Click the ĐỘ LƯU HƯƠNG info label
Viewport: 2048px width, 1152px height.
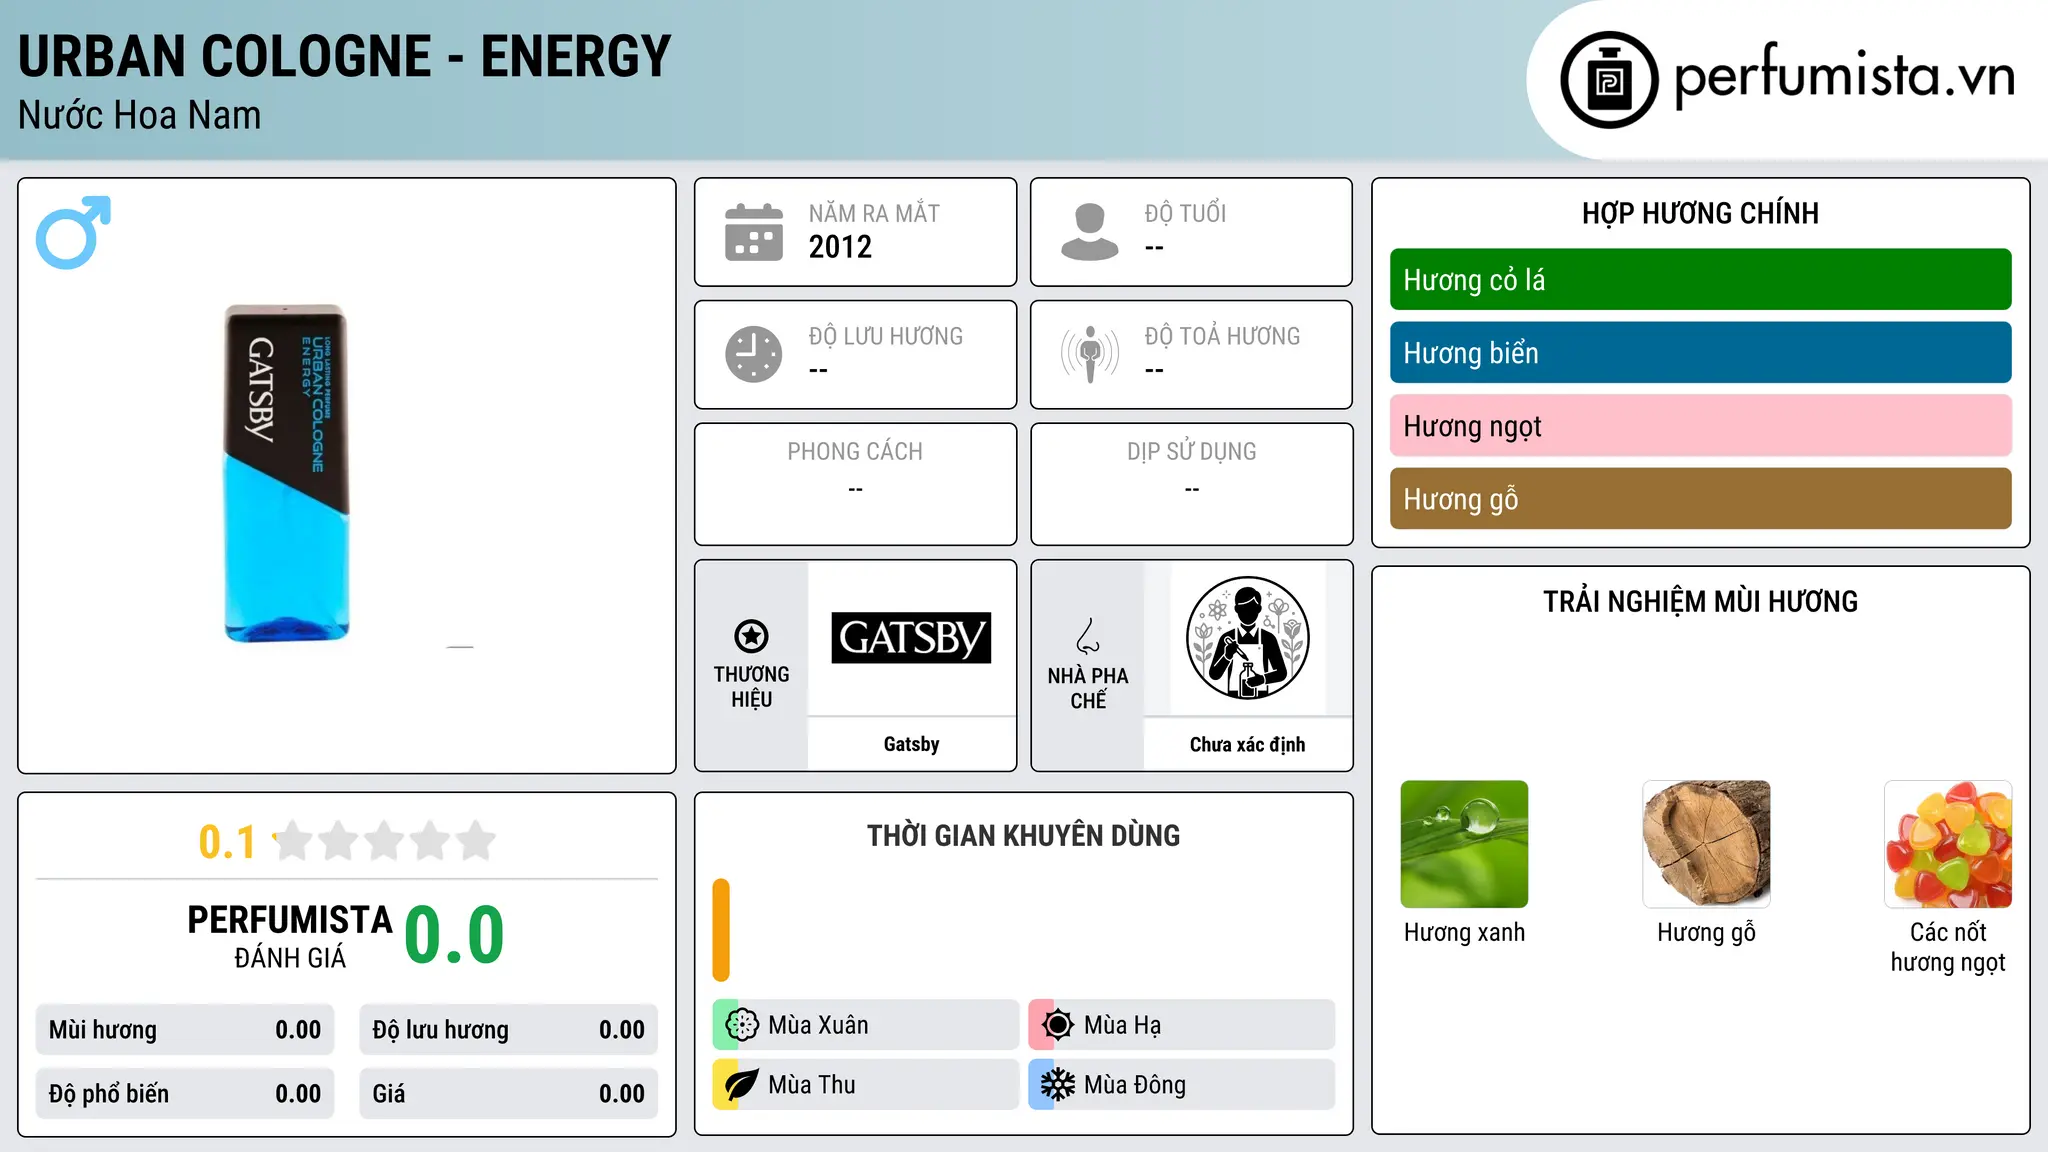coord(885,336)
